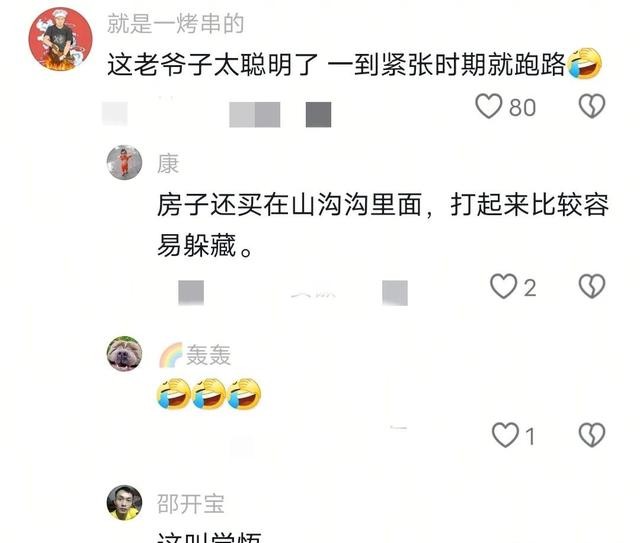Dislike the comment with 80 likes
640x543 pixels.
592,106
